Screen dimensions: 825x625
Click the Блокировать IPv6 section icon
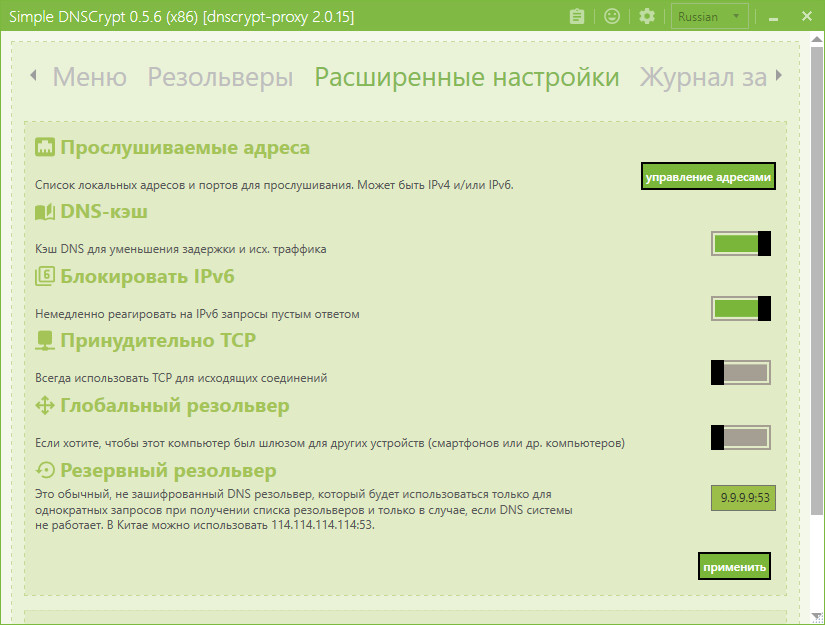[x=45, y=276]
